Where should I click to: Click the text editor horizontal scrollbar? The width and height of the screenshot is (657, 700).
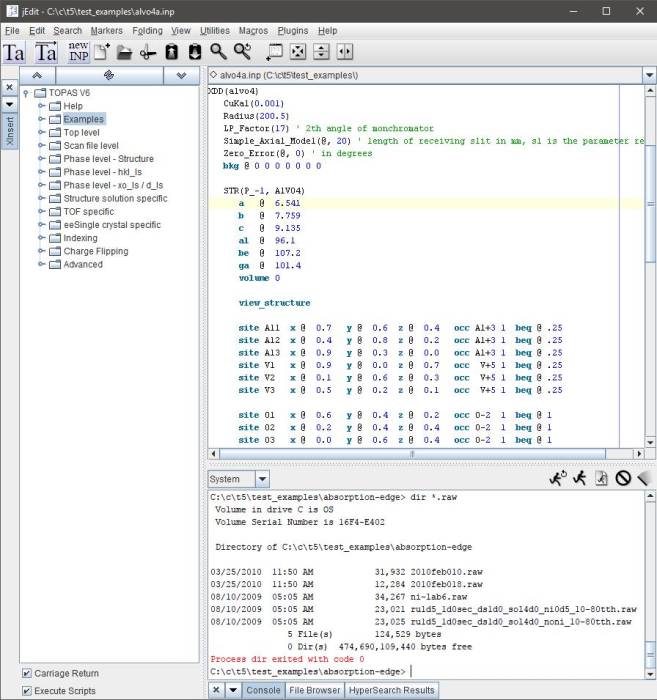point(420,454)
